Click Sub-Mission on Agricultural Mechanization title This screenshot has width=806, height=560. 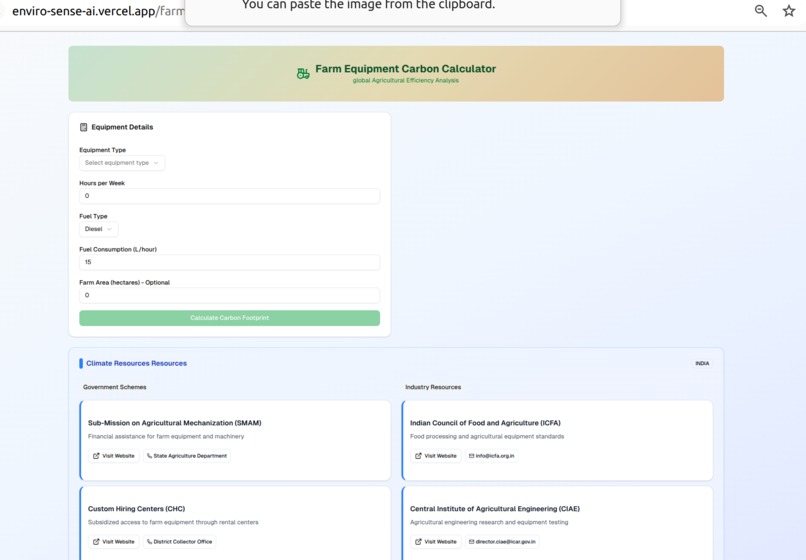pos(175,423)
